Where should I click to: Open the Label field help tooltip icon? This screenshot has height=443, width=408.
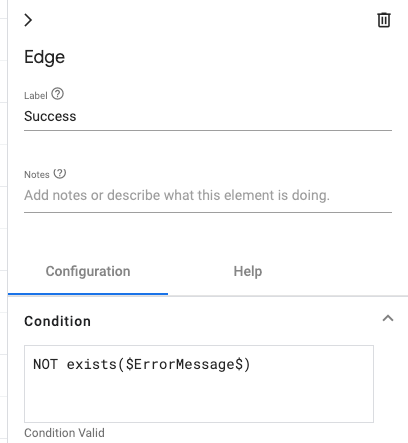tap(58, 94)
